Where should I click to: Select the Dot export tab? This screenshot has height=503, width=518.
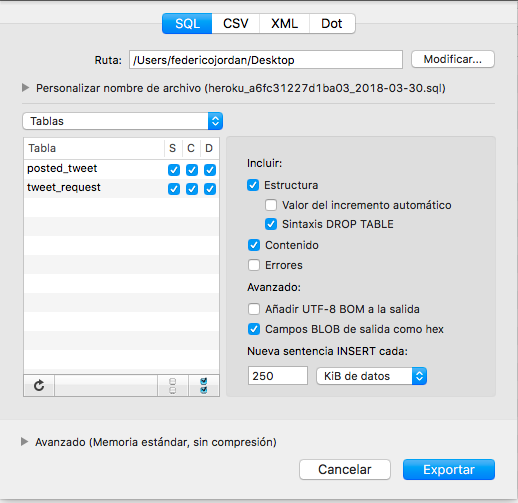[x=332, y=24]
